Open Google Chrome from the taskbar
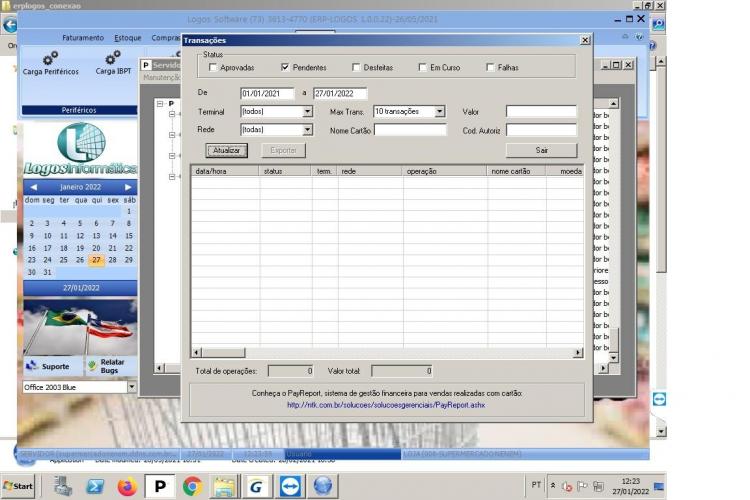Screen dimensions: 750x500 tap(192, 487)
